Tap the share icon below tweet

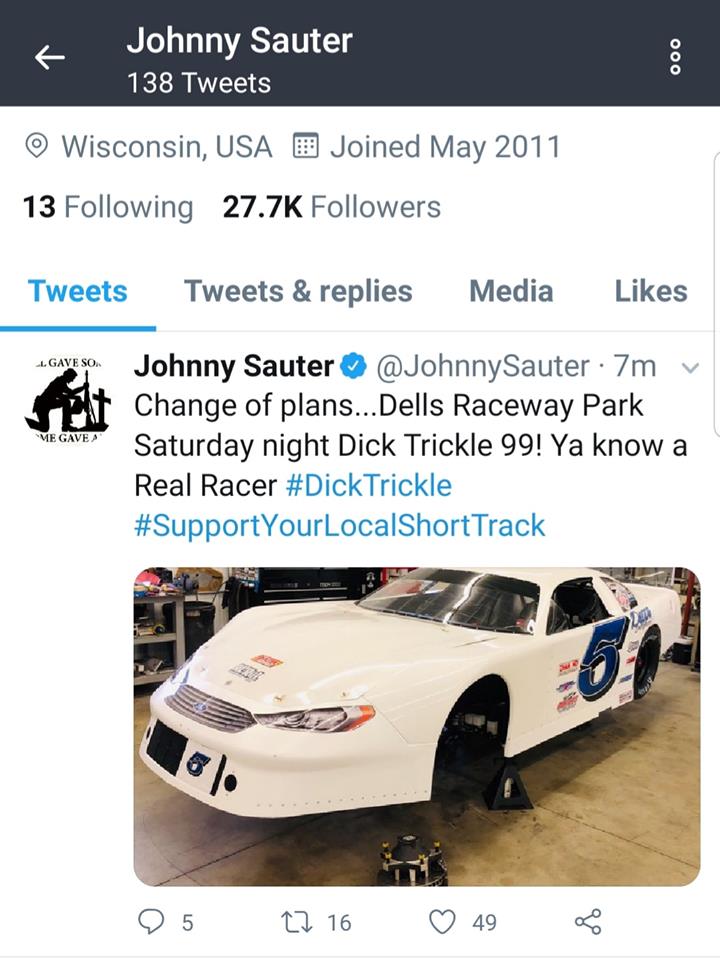point(589,921)
